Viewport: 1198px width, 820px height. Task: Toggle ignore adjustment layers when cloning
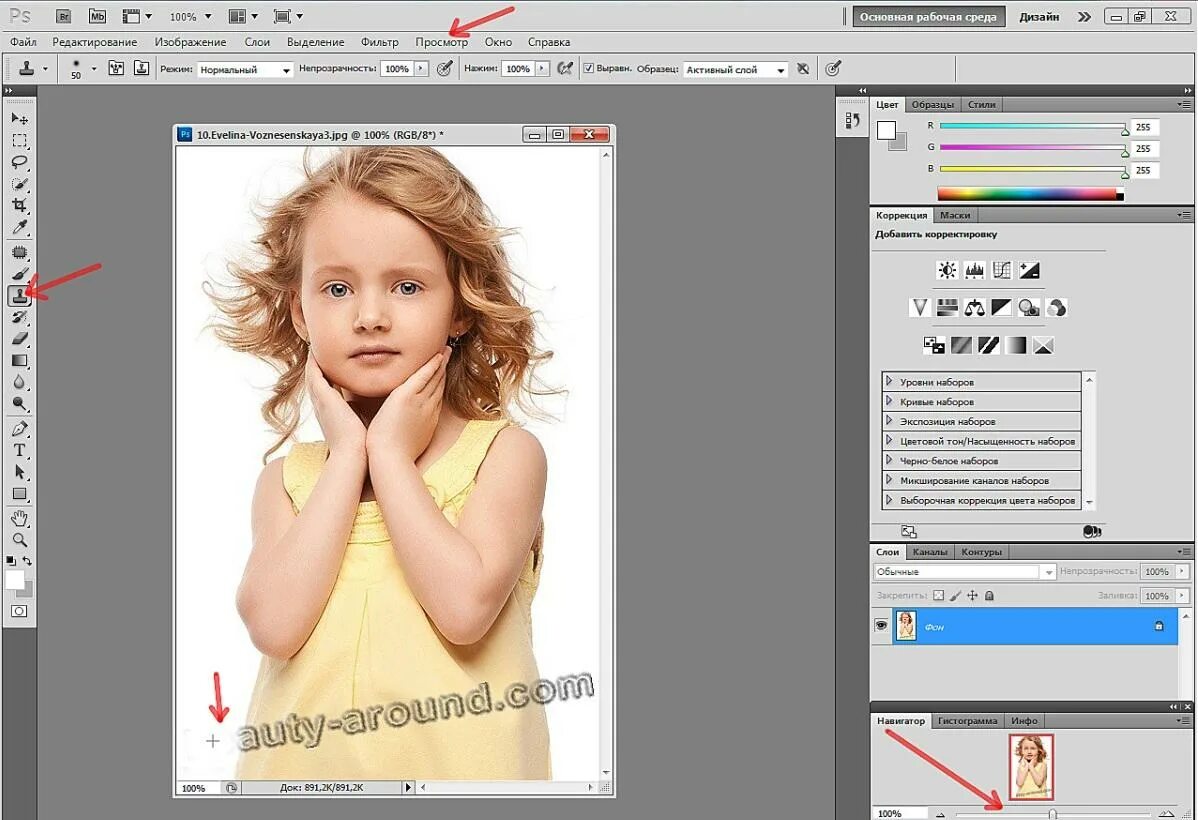pyautogui.click(x=803, y=68)
